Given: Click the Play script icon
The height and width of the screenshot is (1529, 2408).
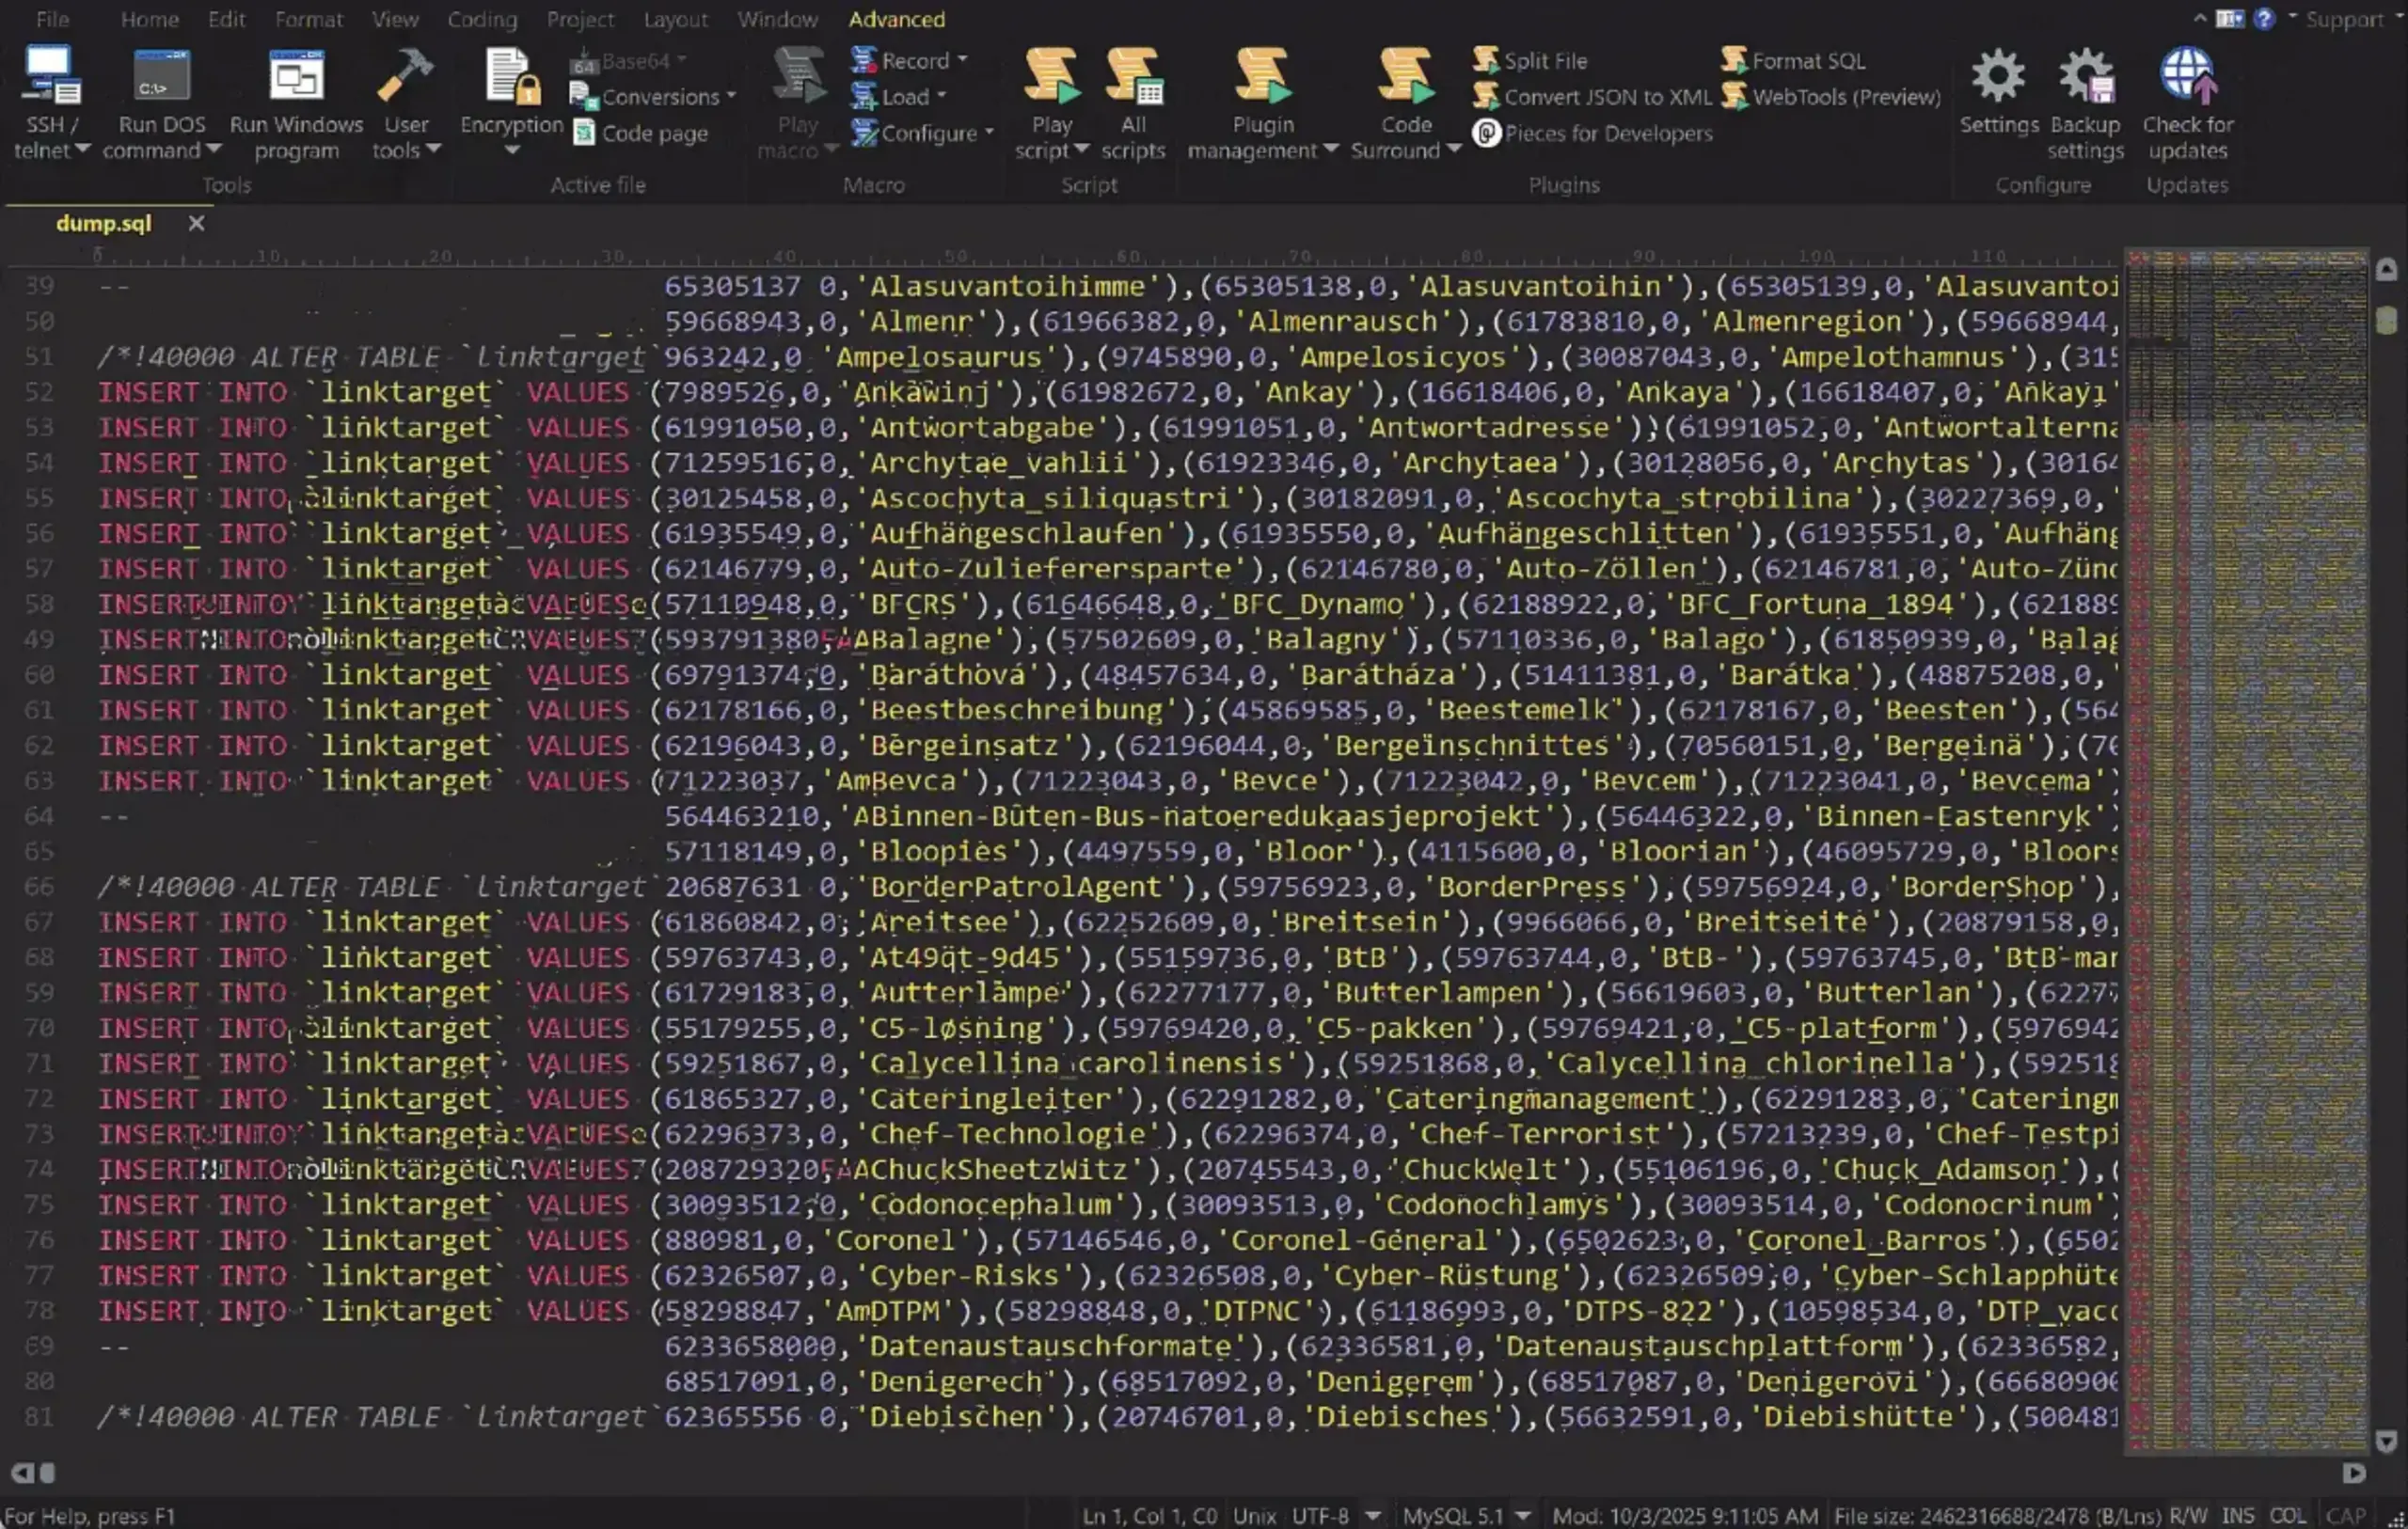Looking at the screenshot, I should (x=1051, y=76).
